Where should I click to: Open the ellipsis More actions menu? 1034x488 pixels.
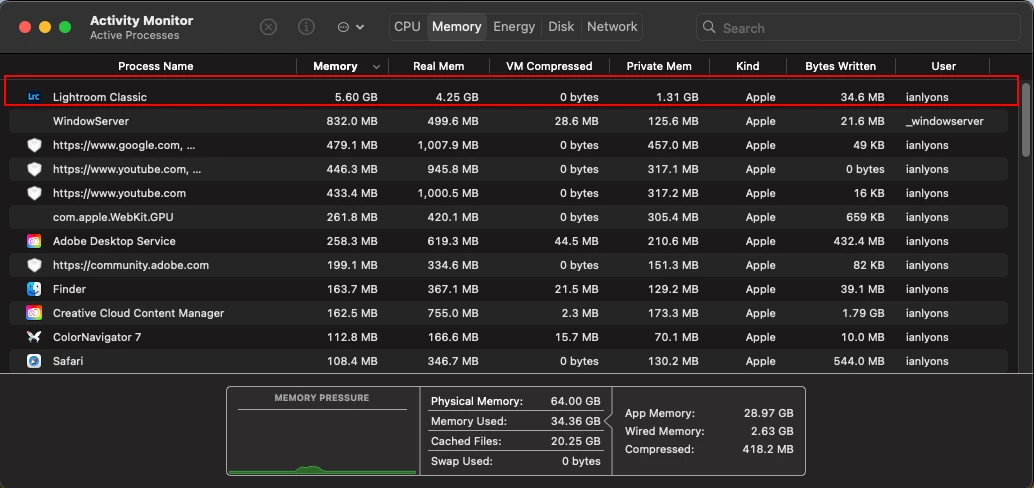tap(350, 27)
